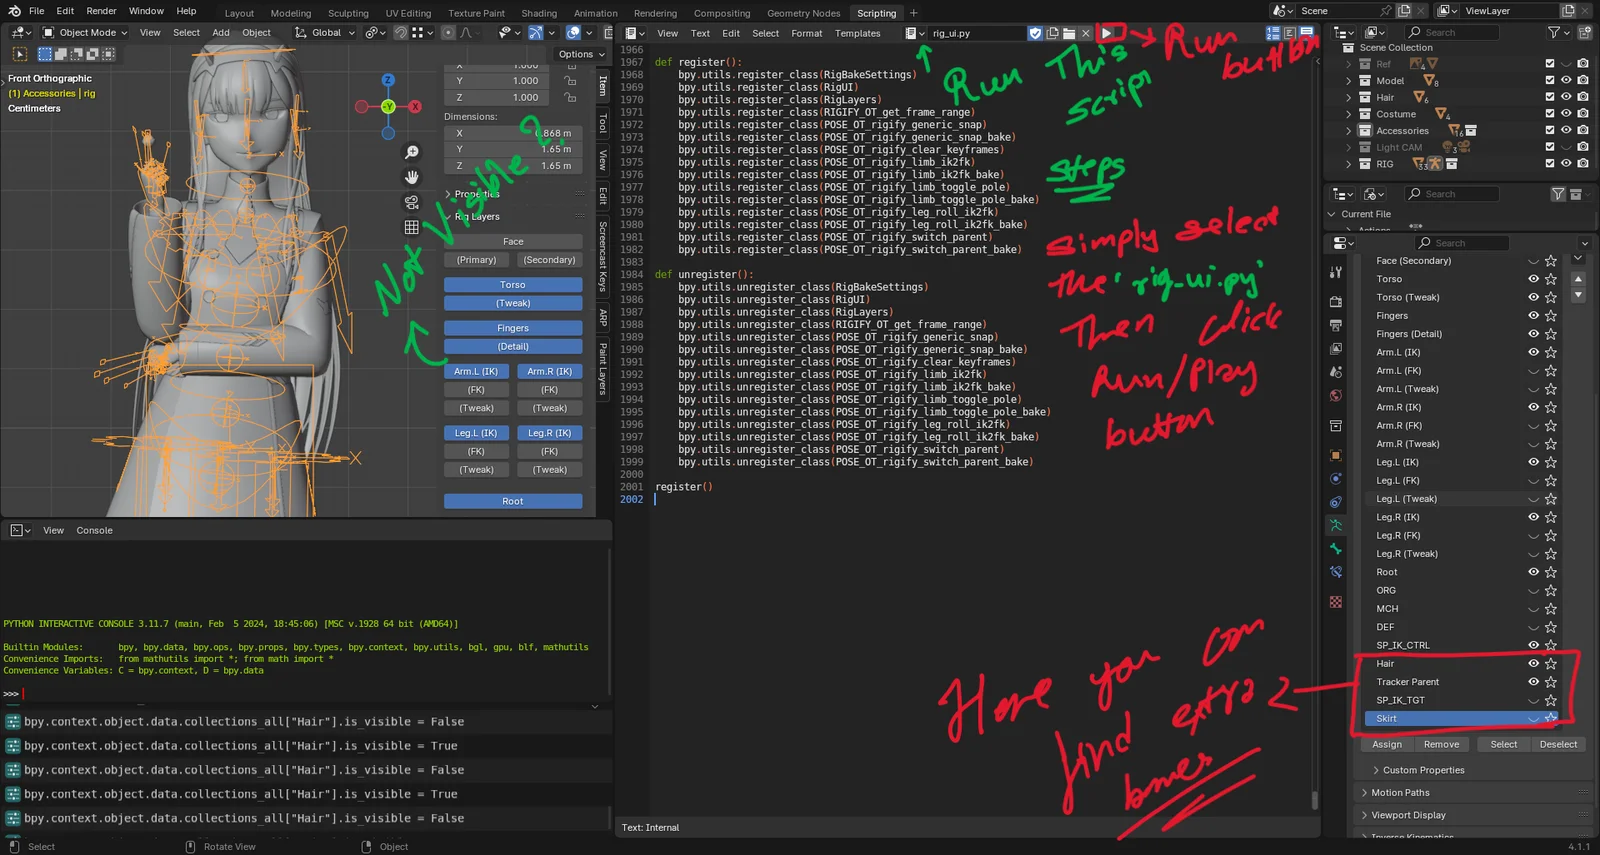Open the Templates menu in text editor
This screenshot has width=1600, height=855.
coord(857,33)
